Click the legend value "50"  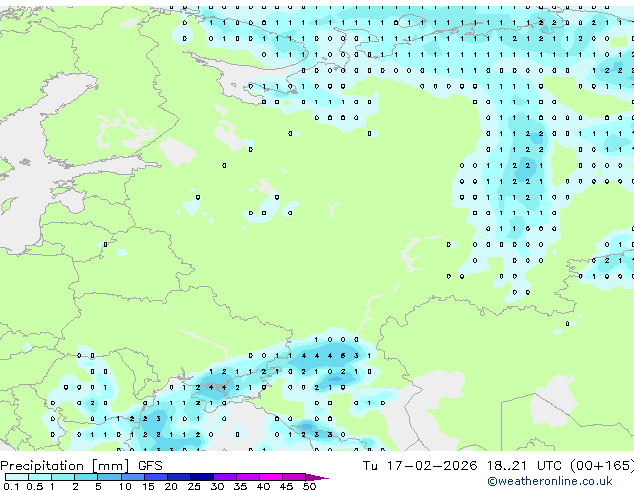(309, 486)
